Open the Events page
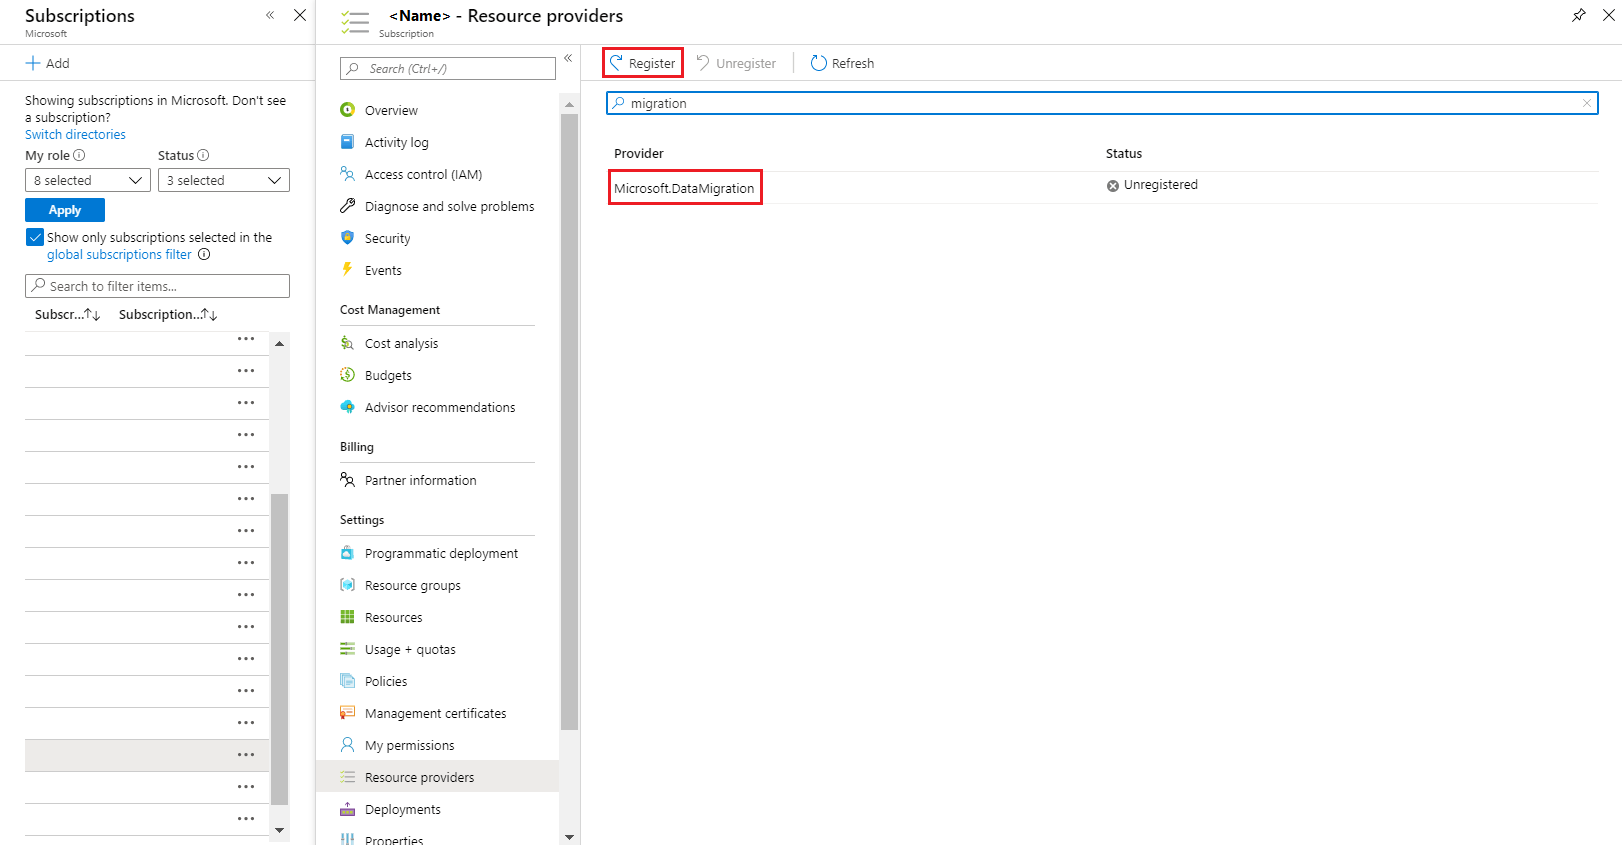This screenshot has height=845, width=1622. tap(383, 270)
